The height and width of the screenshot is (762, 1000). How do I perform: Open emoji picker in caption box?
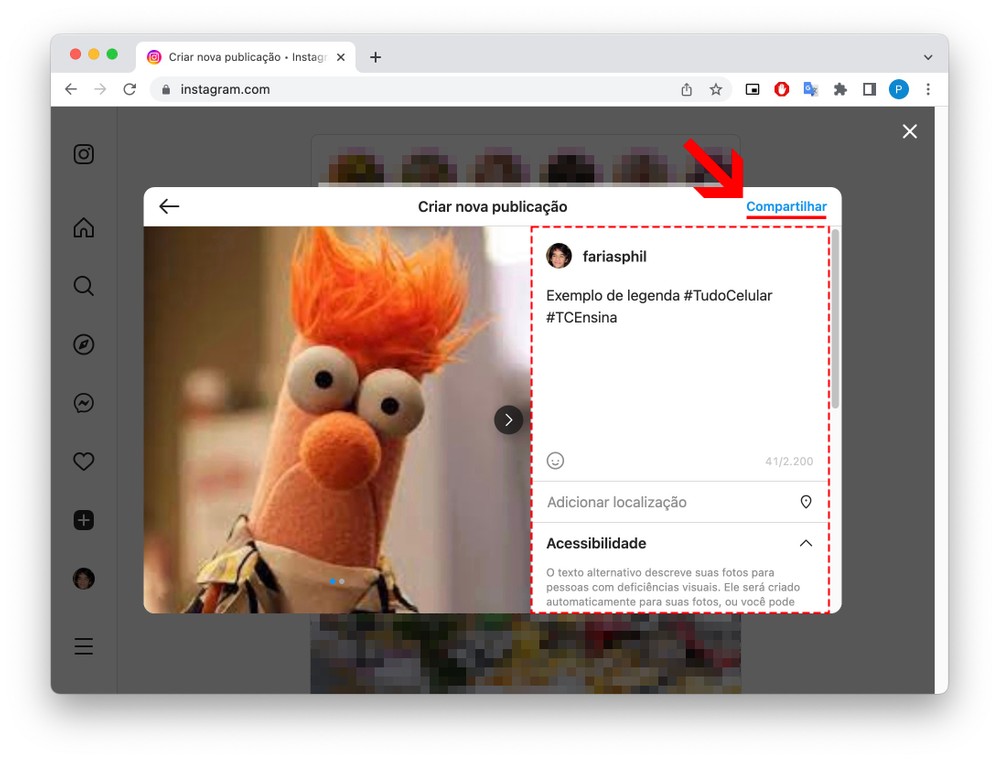[x=556, y=461]
